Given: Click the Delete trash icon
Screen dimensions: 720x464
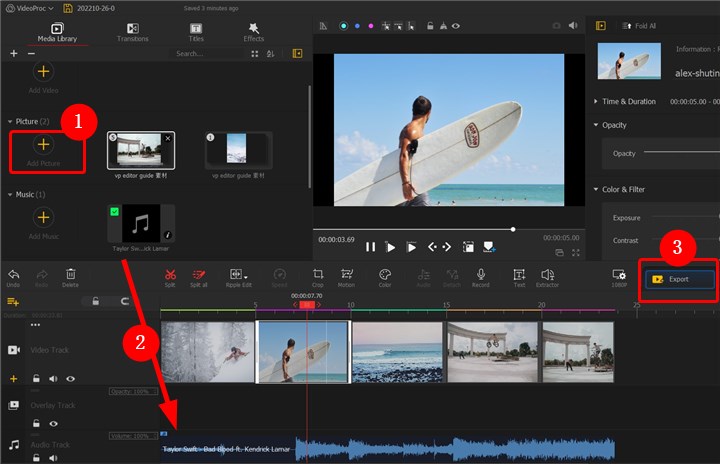Looking at the screenshot, I should tap(70, 275).
